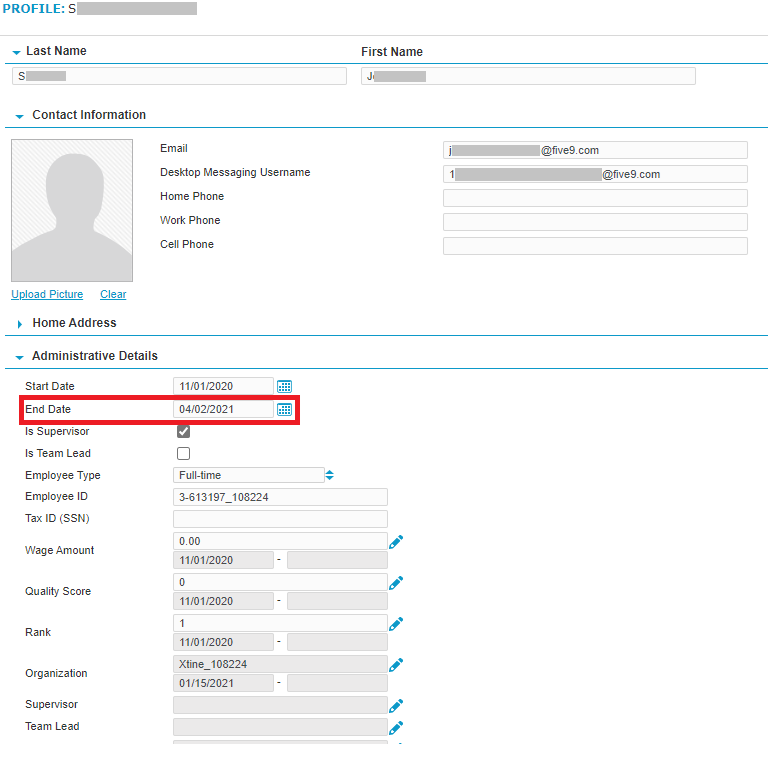Image resolution: width=768 pixels, height=775 pixels.
Task: Edit the Wage Amount with pencil icon
Action: (396, 542)
